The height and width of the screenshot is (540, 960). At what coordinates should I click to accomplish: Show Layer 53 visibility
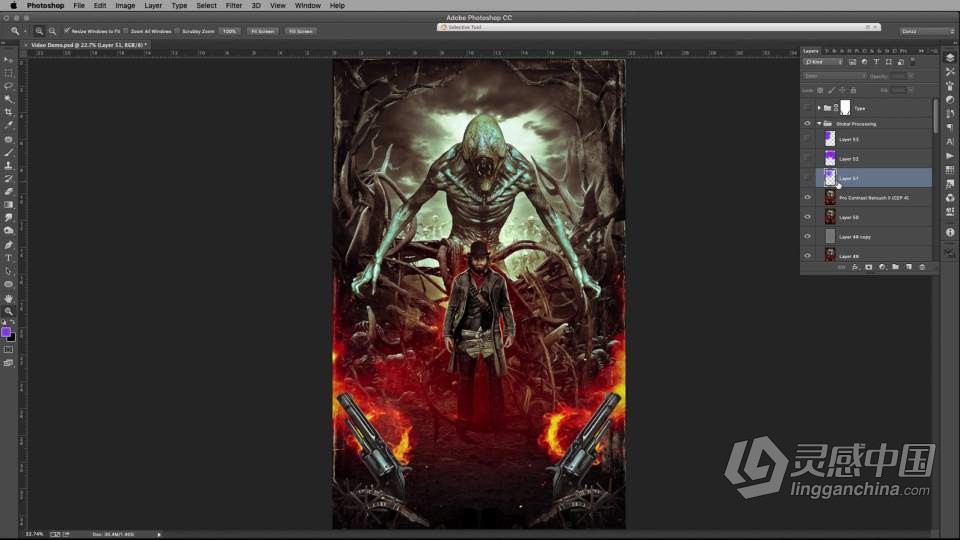coord(808,140)
